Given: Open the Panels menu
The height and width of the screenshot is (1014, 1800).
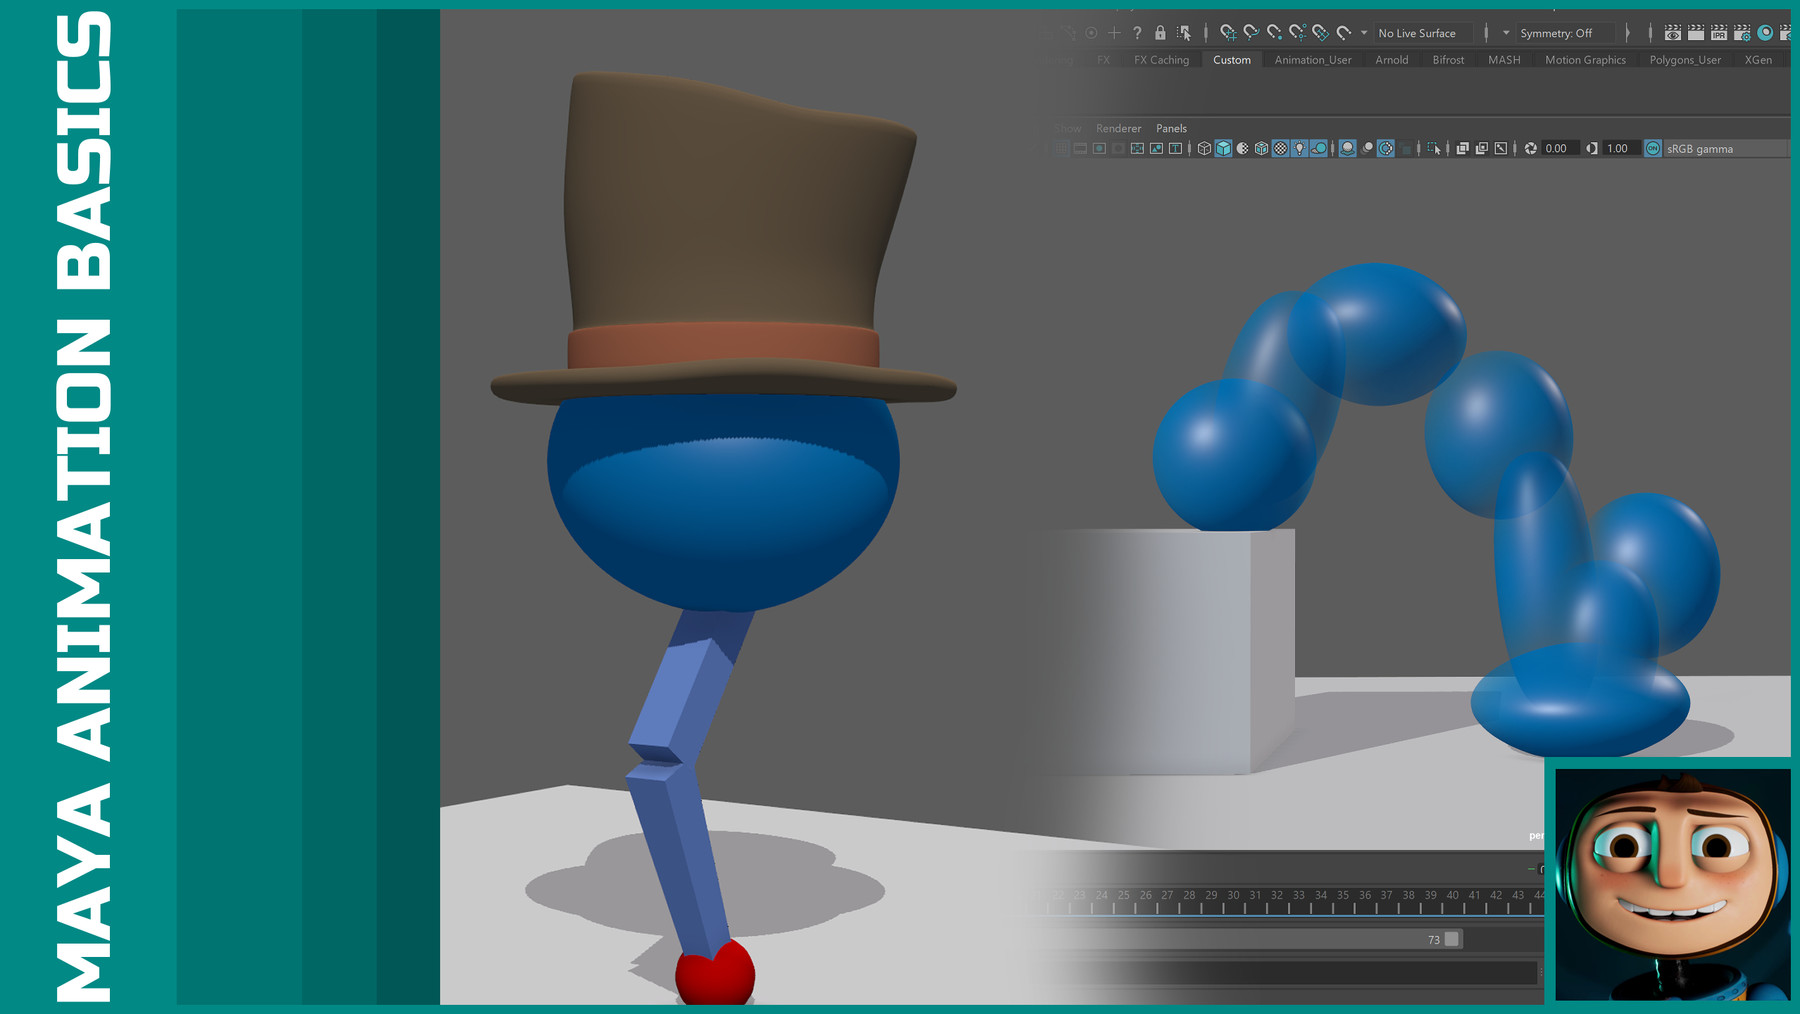Looking at the screenshot, I should (1171, 128).
